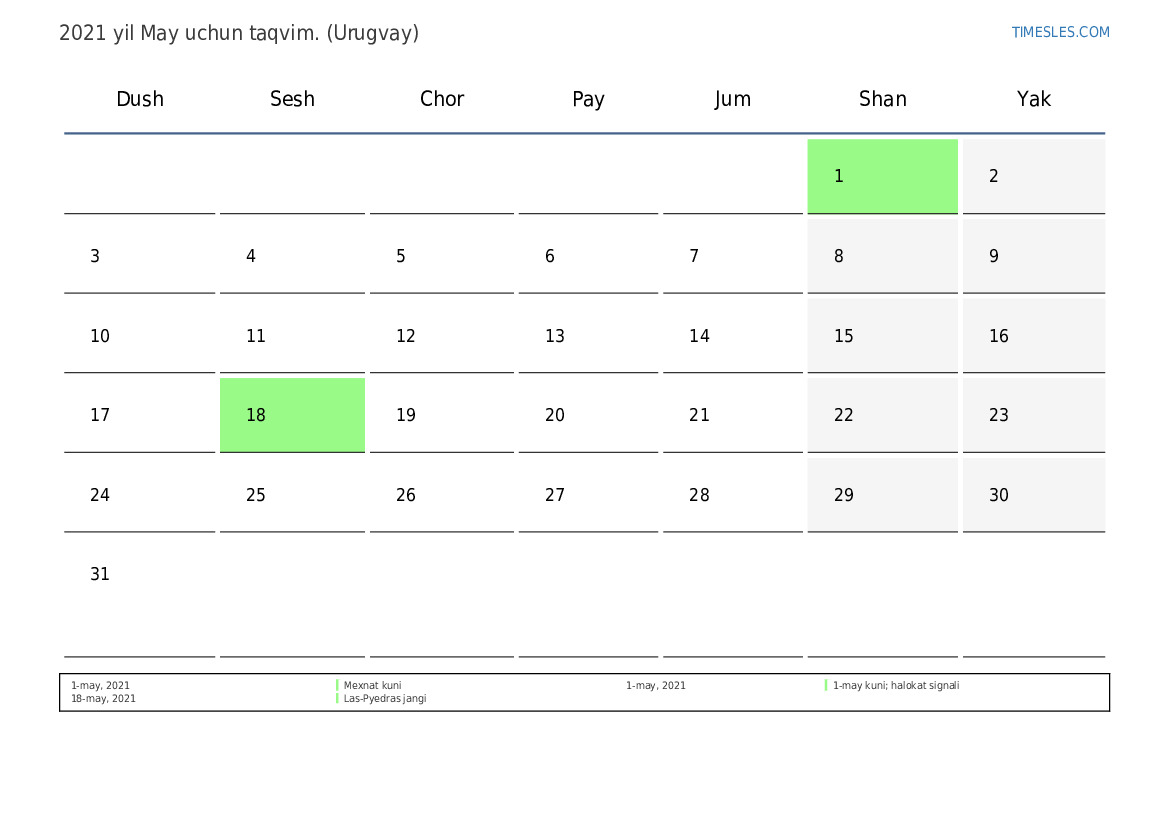Select day 15 in the calendar
Screen dimensions: 1169x827
coord(883,336)
